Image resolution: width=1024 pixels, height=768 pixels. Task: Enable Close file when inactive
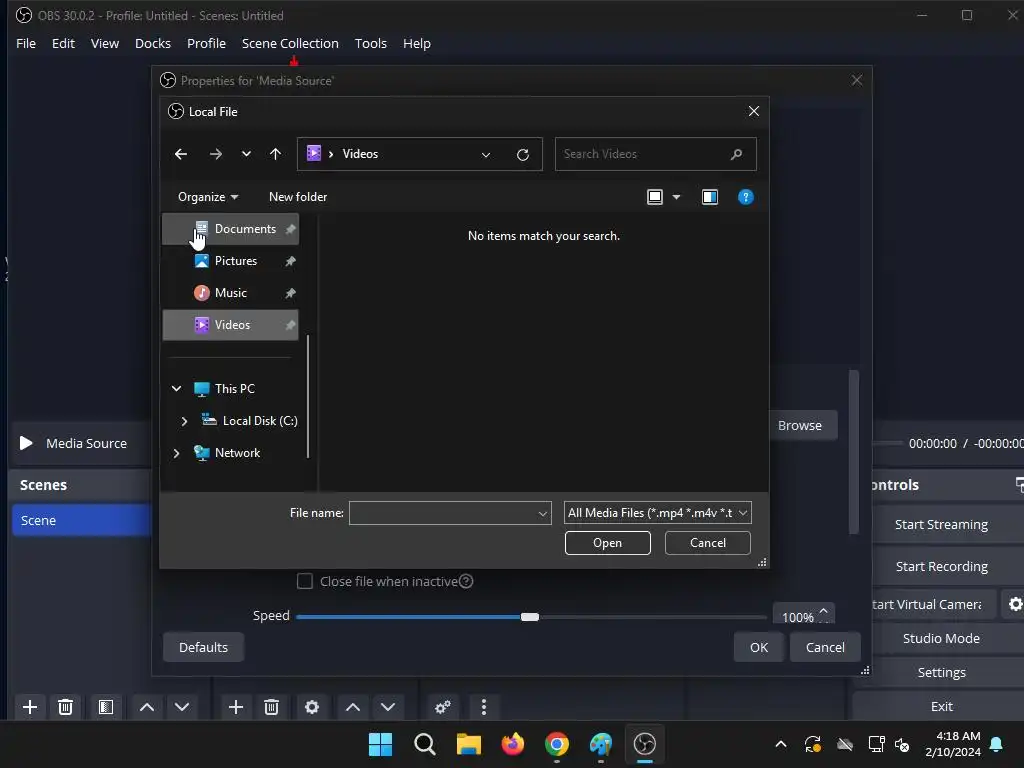pos(304,581)
